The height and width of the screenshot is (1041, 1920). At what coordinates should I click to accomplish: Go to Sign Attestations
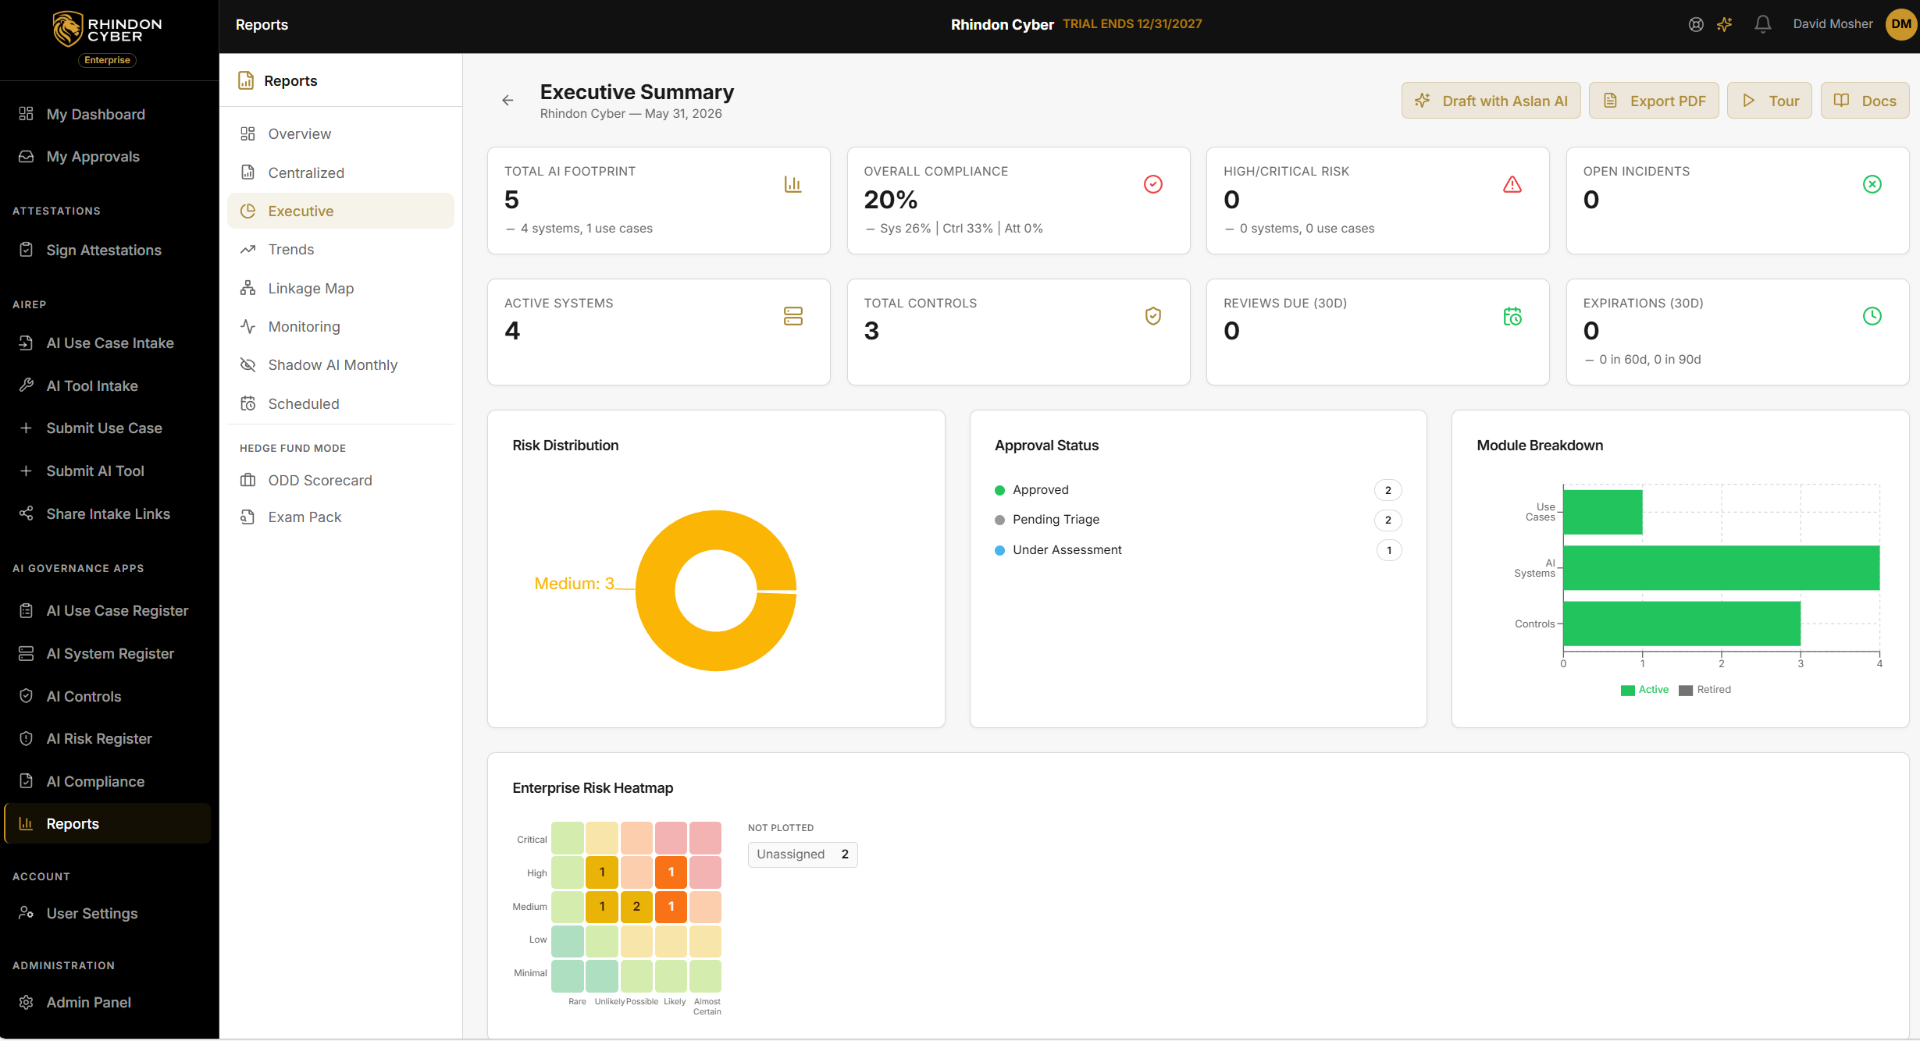108,250
